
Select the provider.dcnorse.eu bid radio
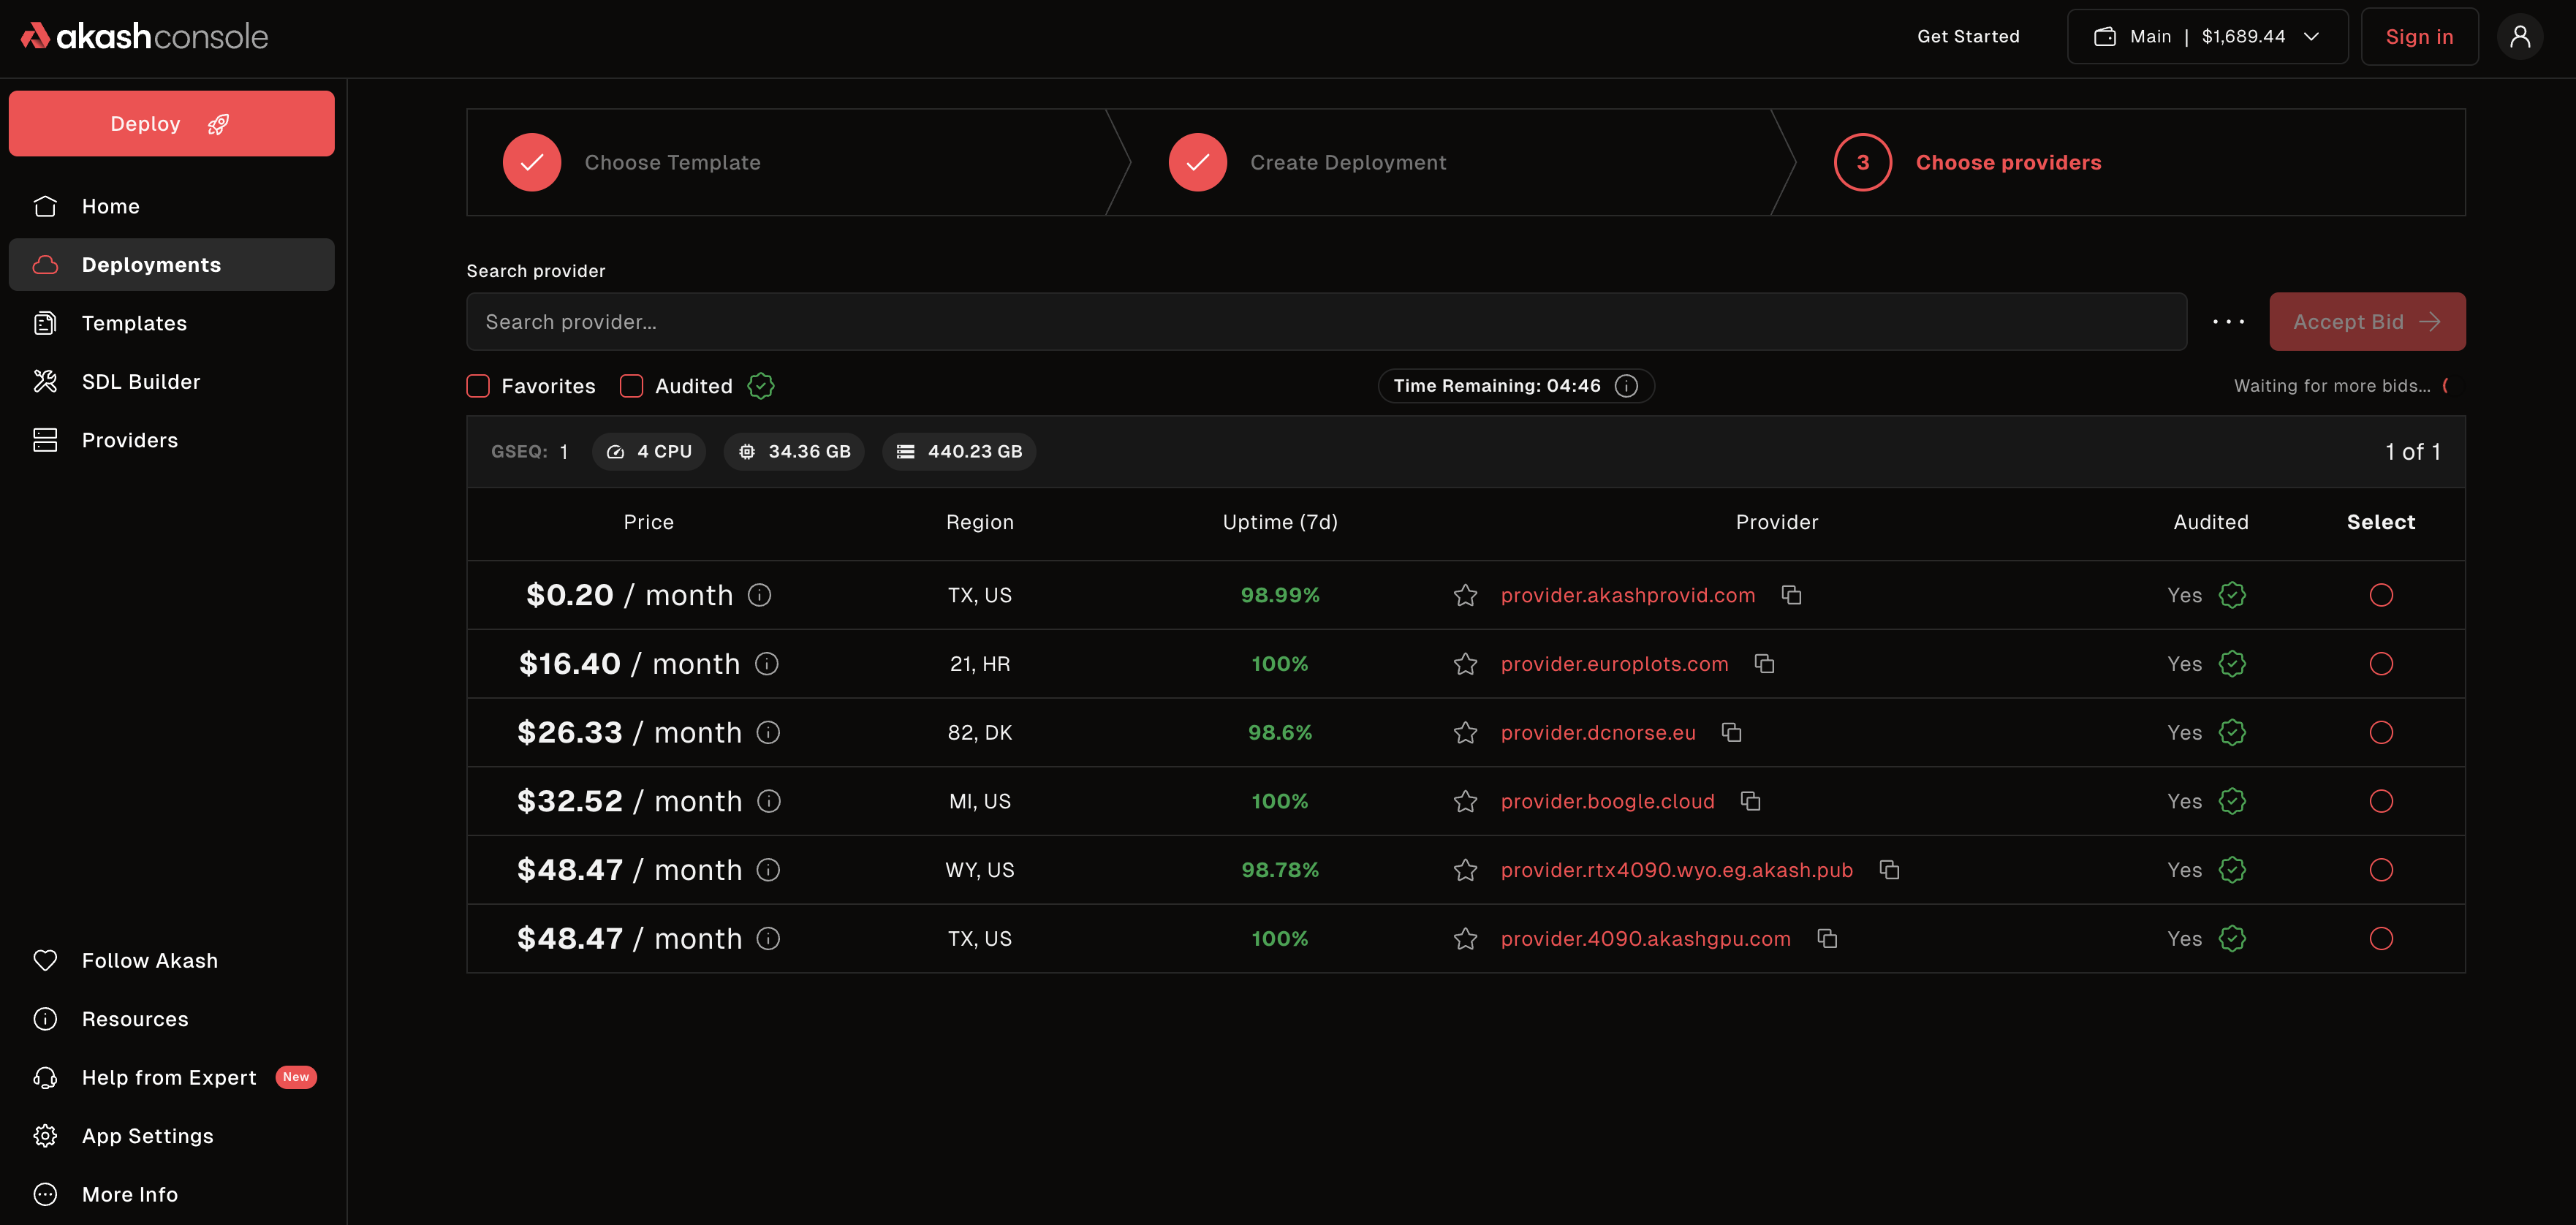point(2380,733)
